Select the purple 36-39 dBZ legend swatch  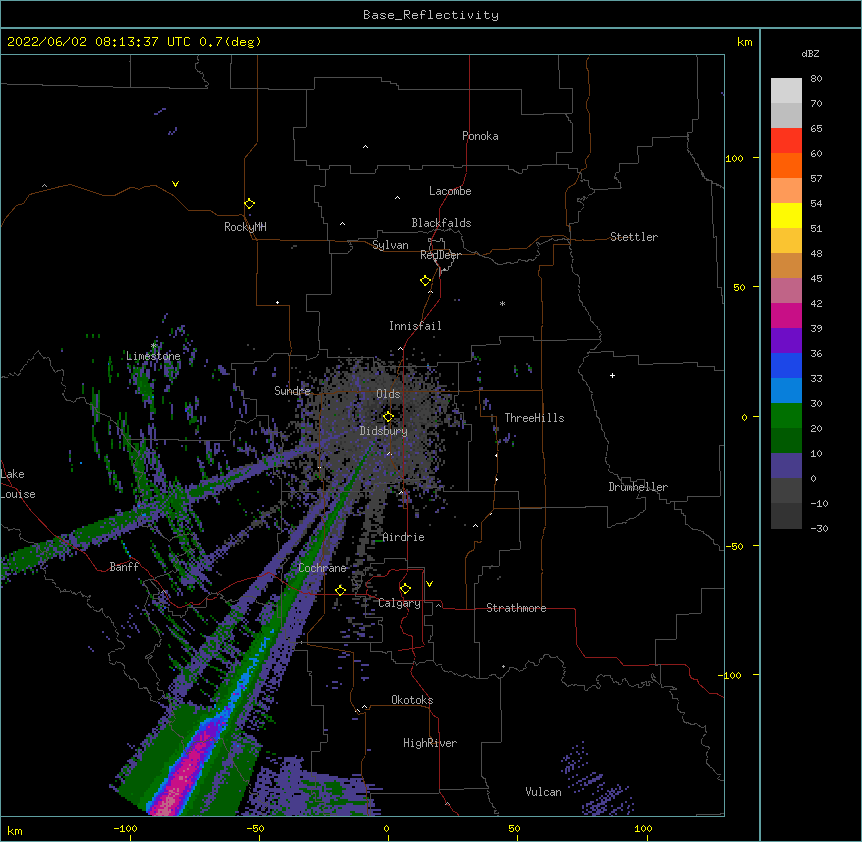786,341
